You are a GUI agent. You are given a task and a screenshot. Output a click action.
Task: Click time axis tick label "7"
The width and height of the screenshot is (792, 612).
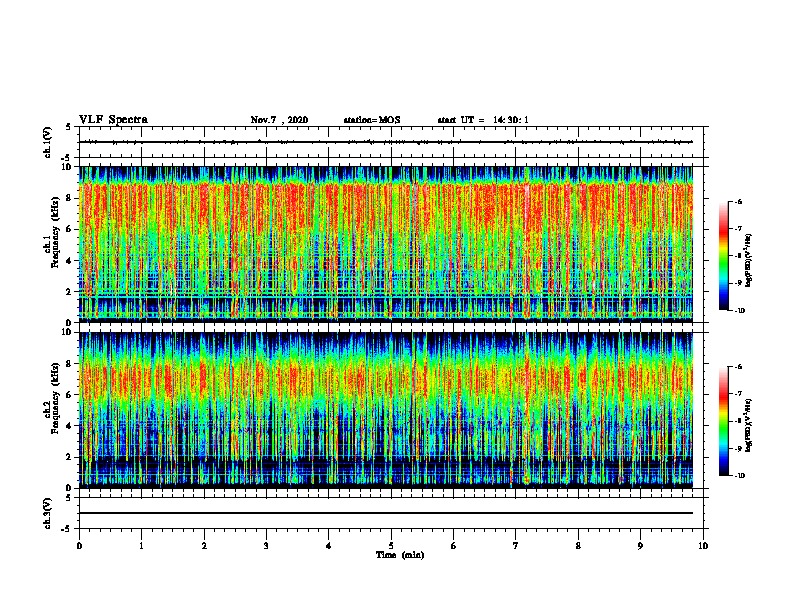(x=516, y=545)
